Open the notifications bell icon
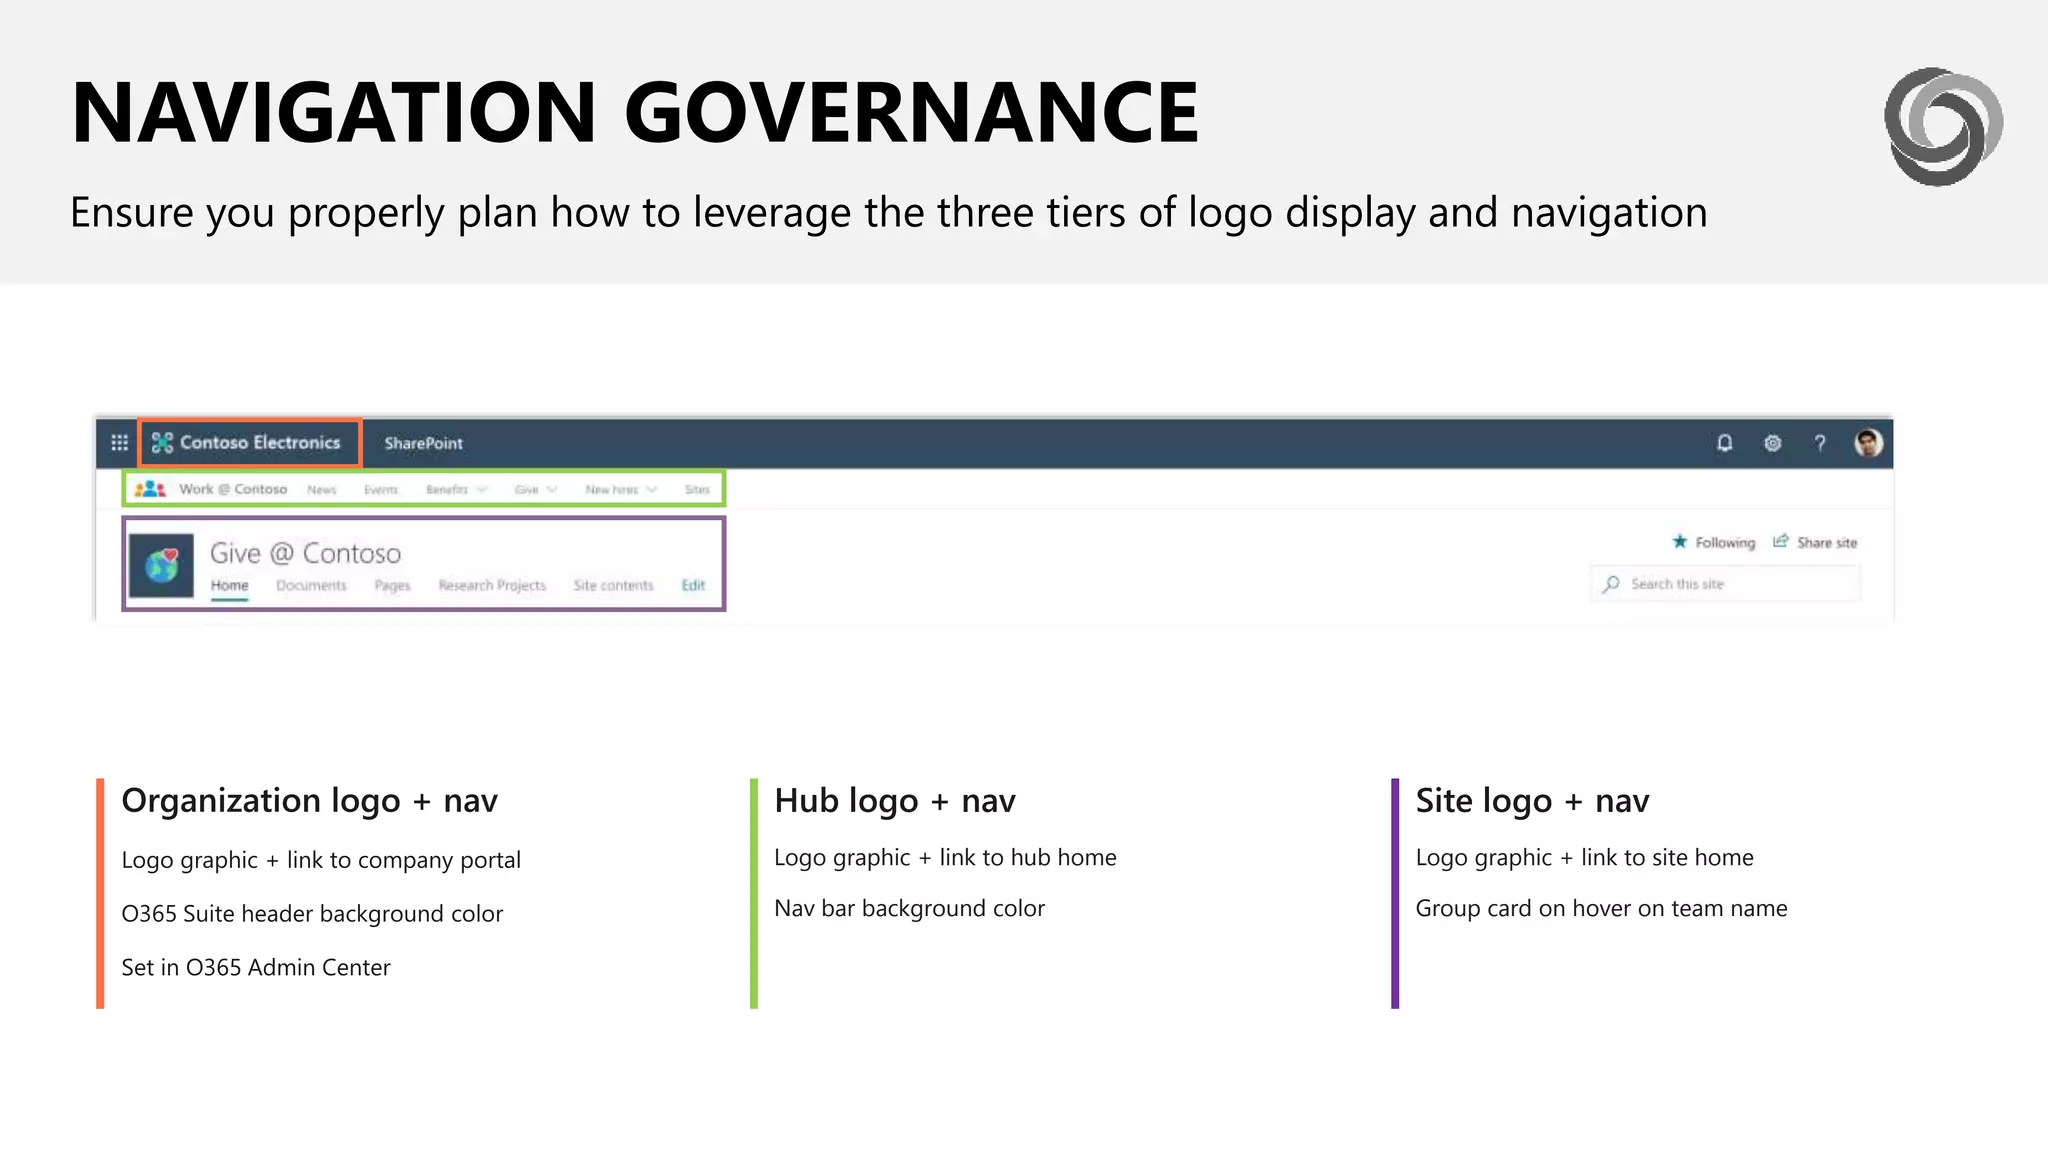Image resolution: width=2048 pixels, height=1152 pixels. click(1725, 443)
